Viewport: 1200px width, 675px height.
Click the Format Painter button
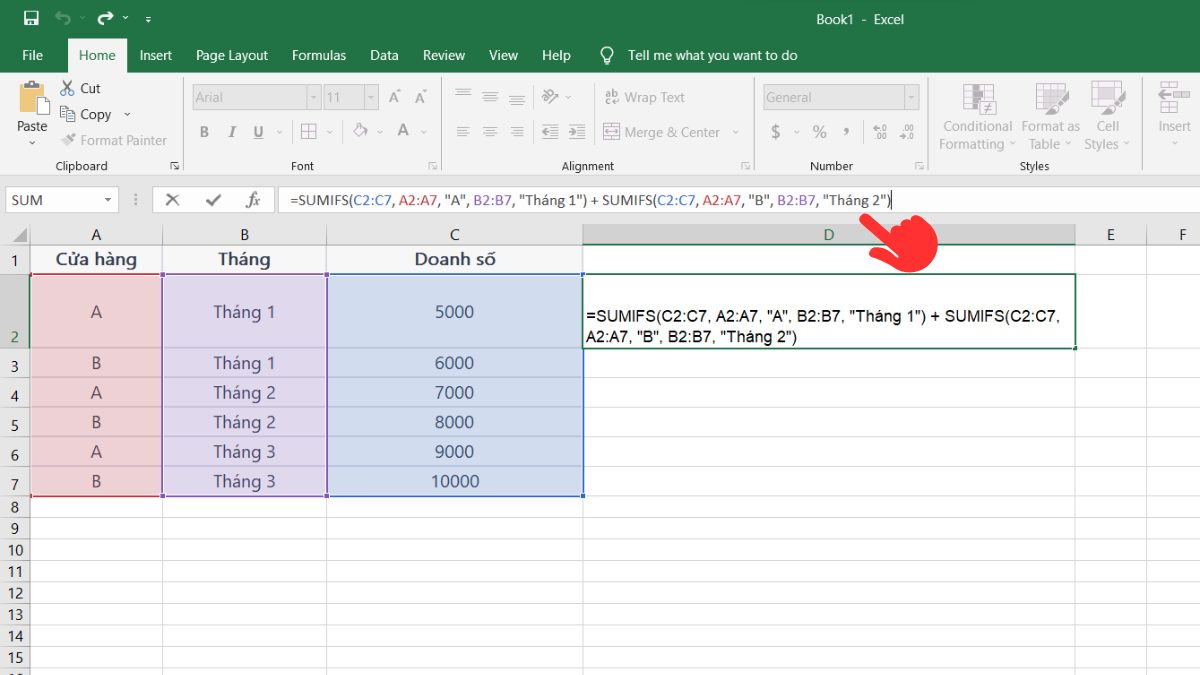[x=113, y=140]
